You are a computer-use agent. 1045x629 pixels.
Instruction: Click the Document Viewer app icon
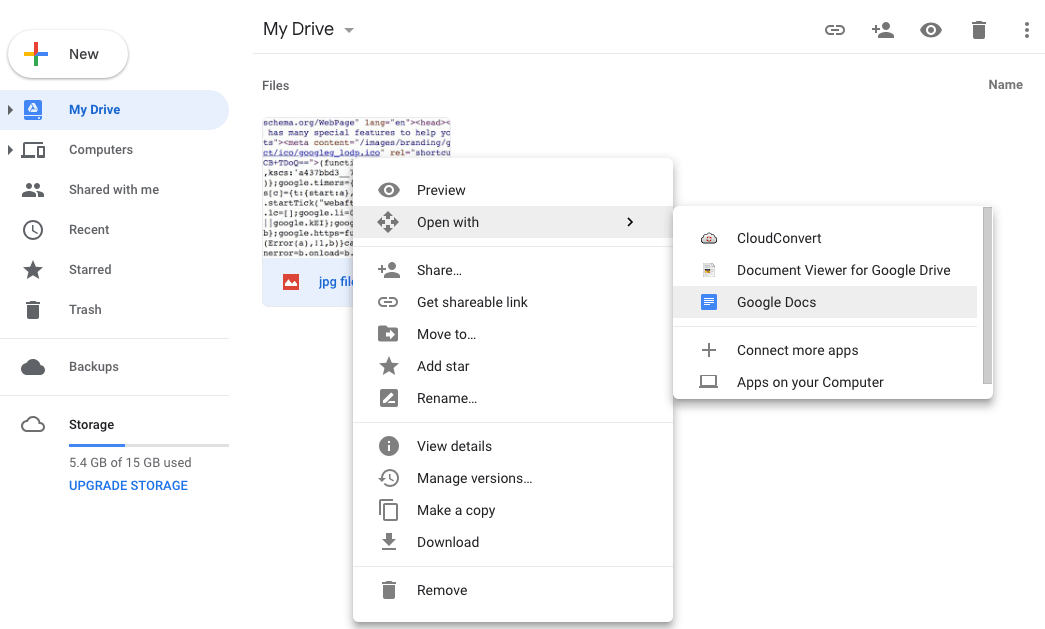point(708,270)
